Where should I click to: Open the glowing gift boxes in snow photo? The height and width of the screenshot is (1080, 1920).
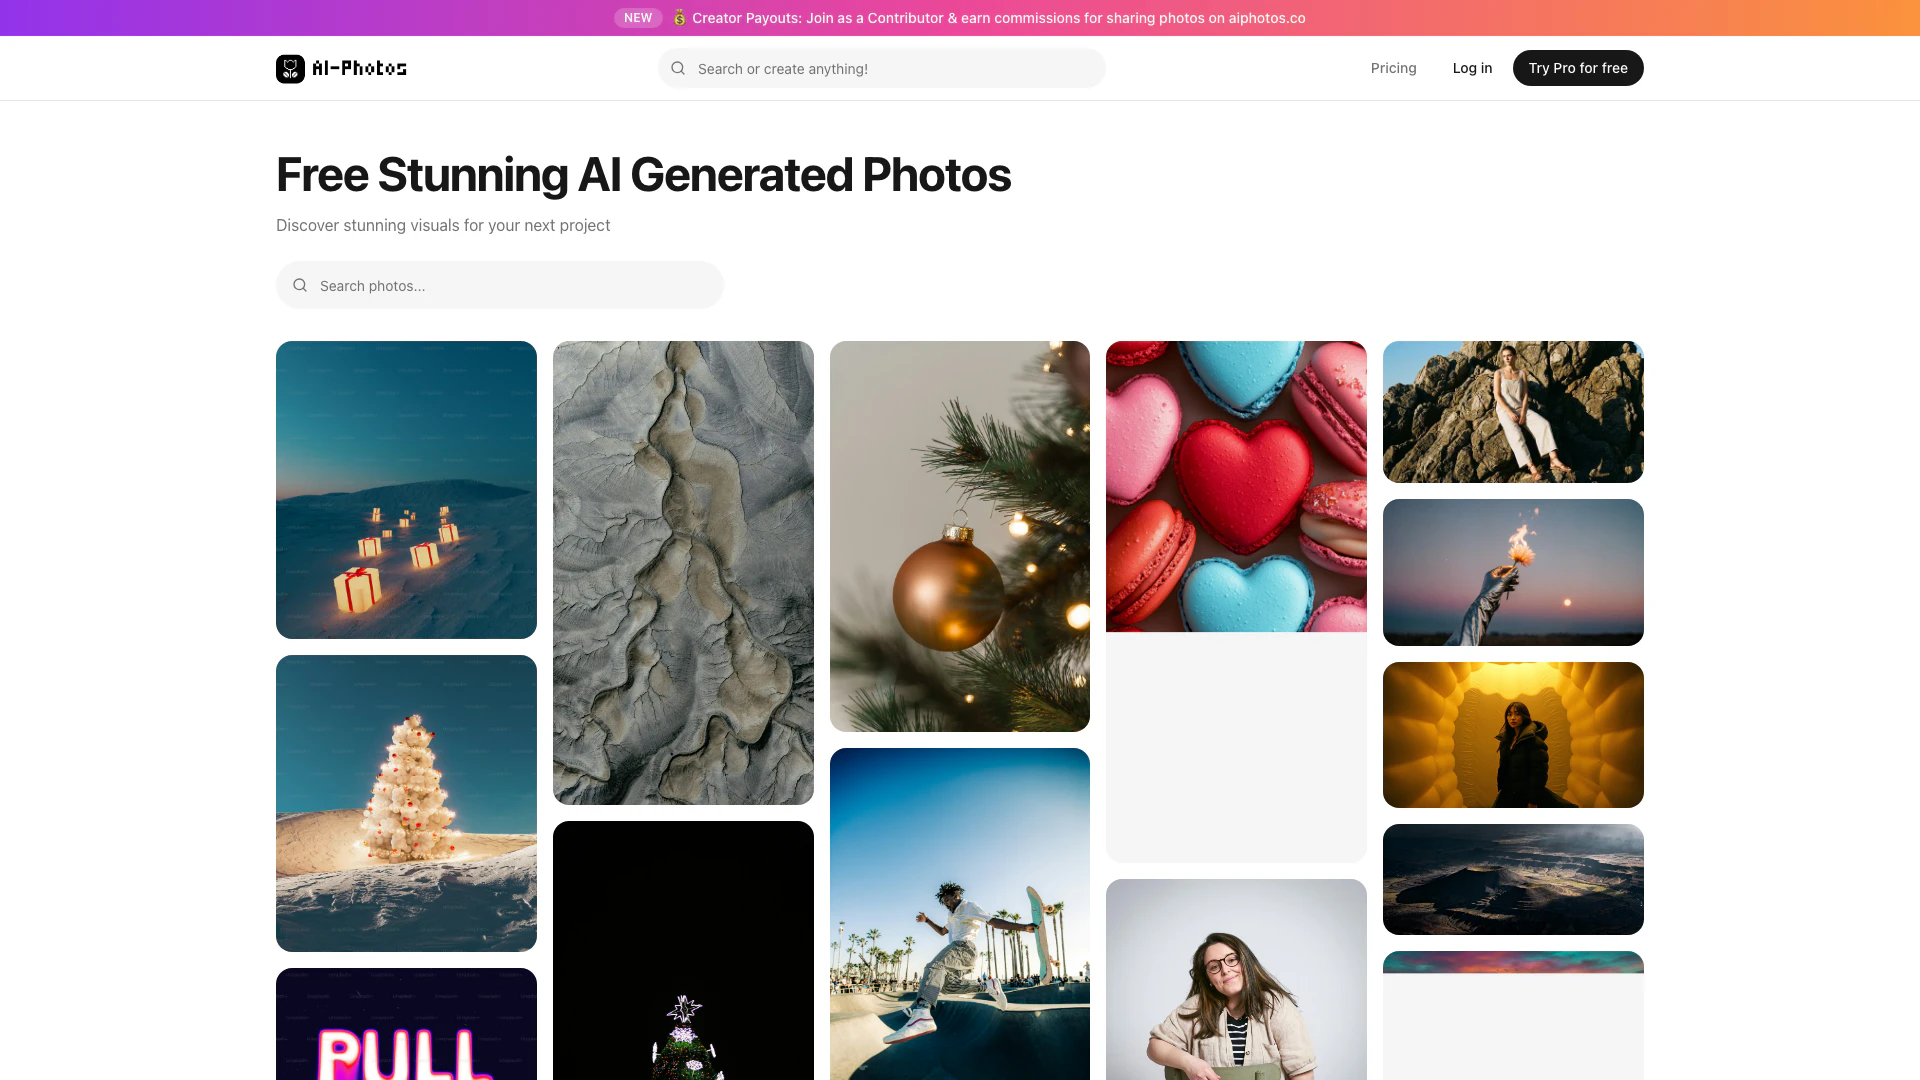click(406, 489)
